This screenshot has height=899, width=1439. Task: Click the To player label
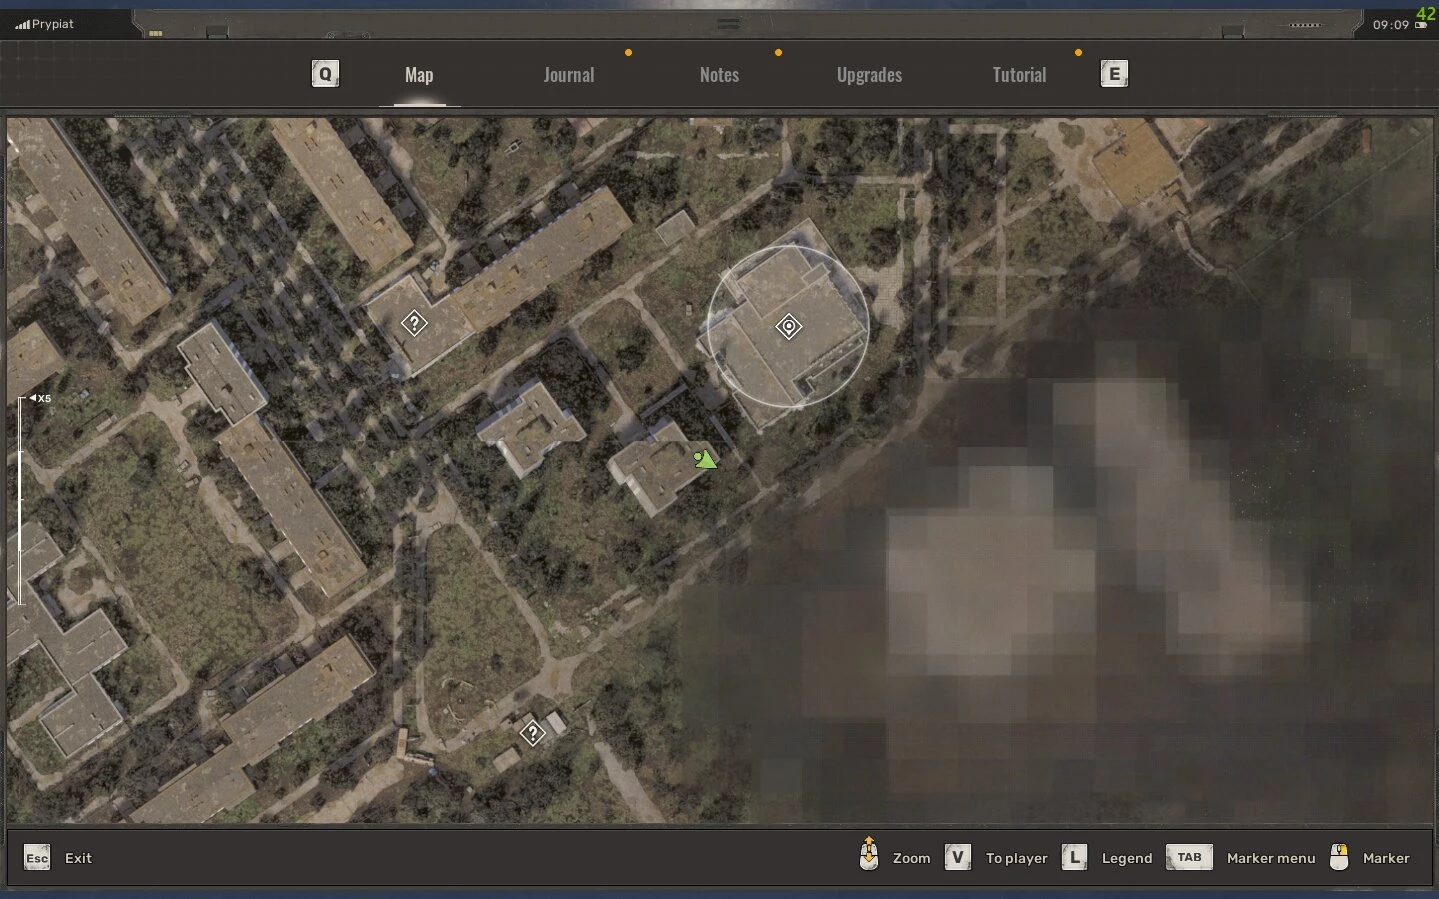(1016, 858)
